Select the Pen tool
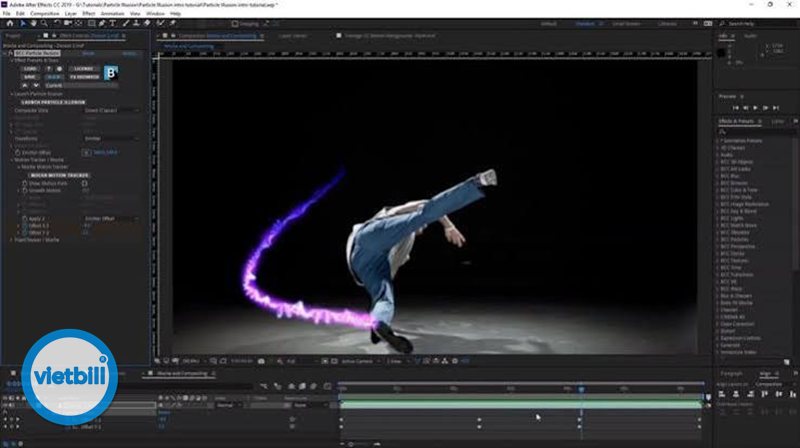800x448 pixels. click(x=102, y=23)
